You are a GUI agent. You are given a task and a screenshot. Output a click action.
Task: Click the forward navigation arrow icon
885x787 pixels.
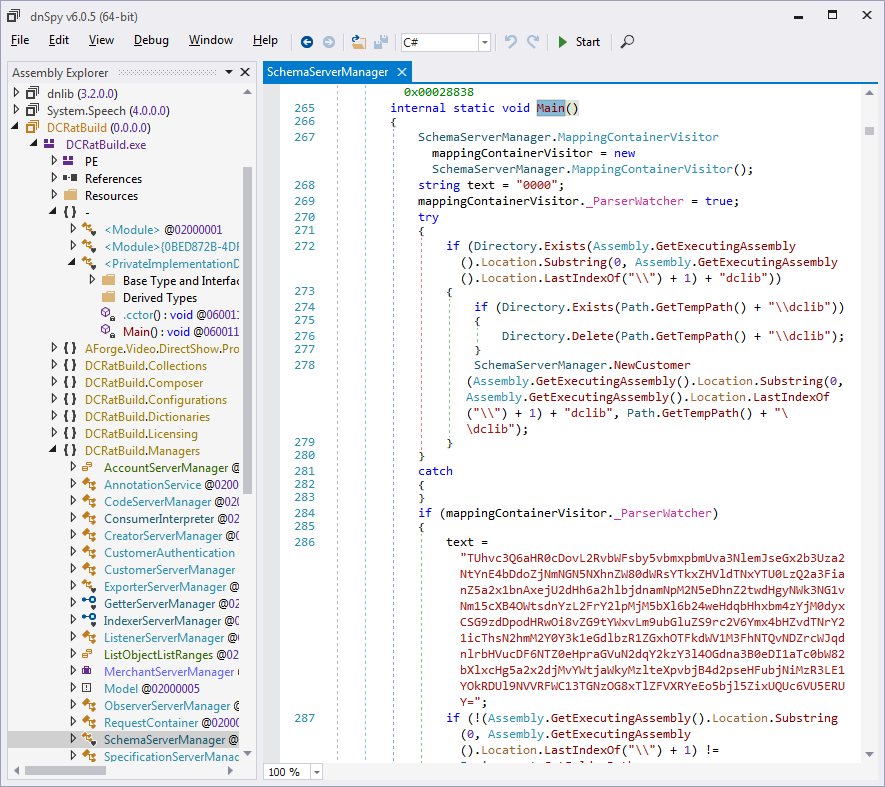(x=331, y=42)
